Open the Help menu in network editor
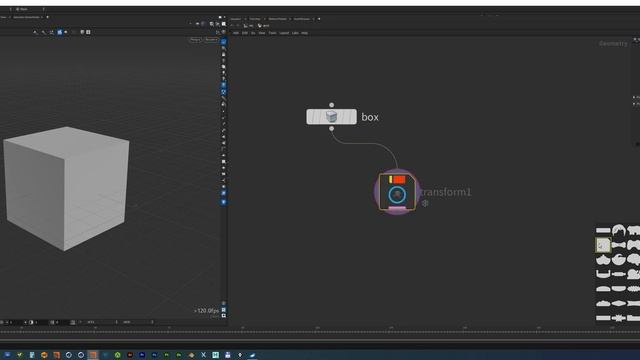This screenshot has width=640, height=360. pyautogui.click(x=304, y=33)
